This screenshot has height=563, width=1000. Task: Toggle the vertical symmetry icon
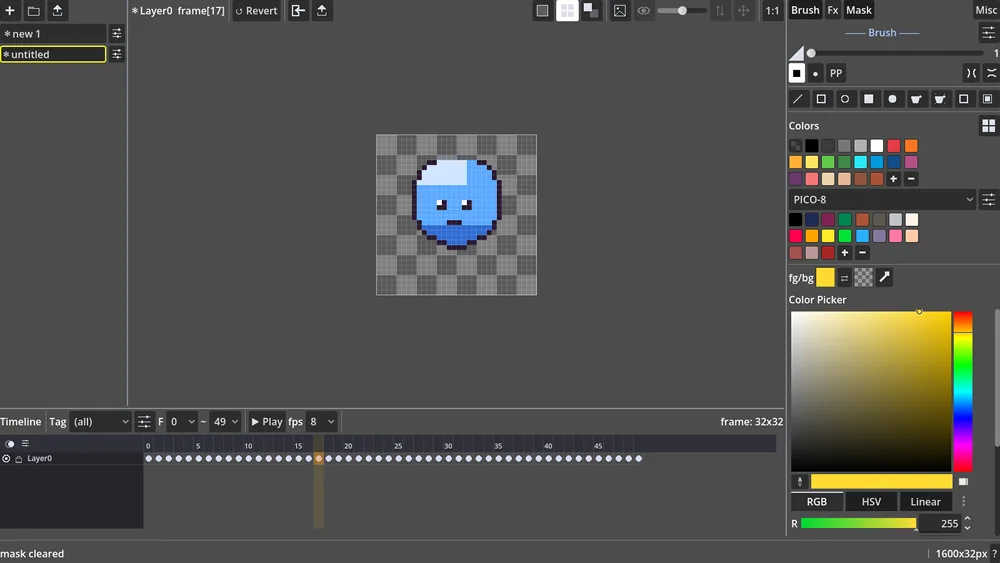pyautogui.click(x=992, y=73)
